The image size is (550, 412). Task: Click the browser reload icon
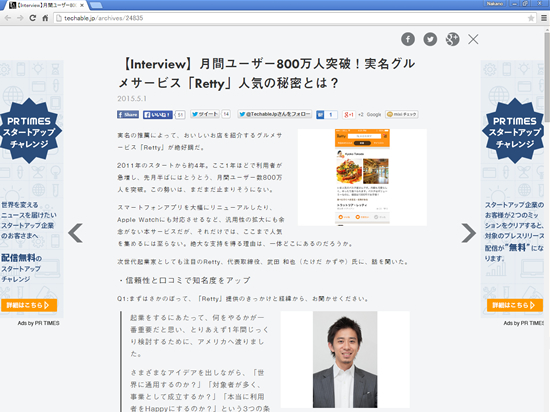33,18
